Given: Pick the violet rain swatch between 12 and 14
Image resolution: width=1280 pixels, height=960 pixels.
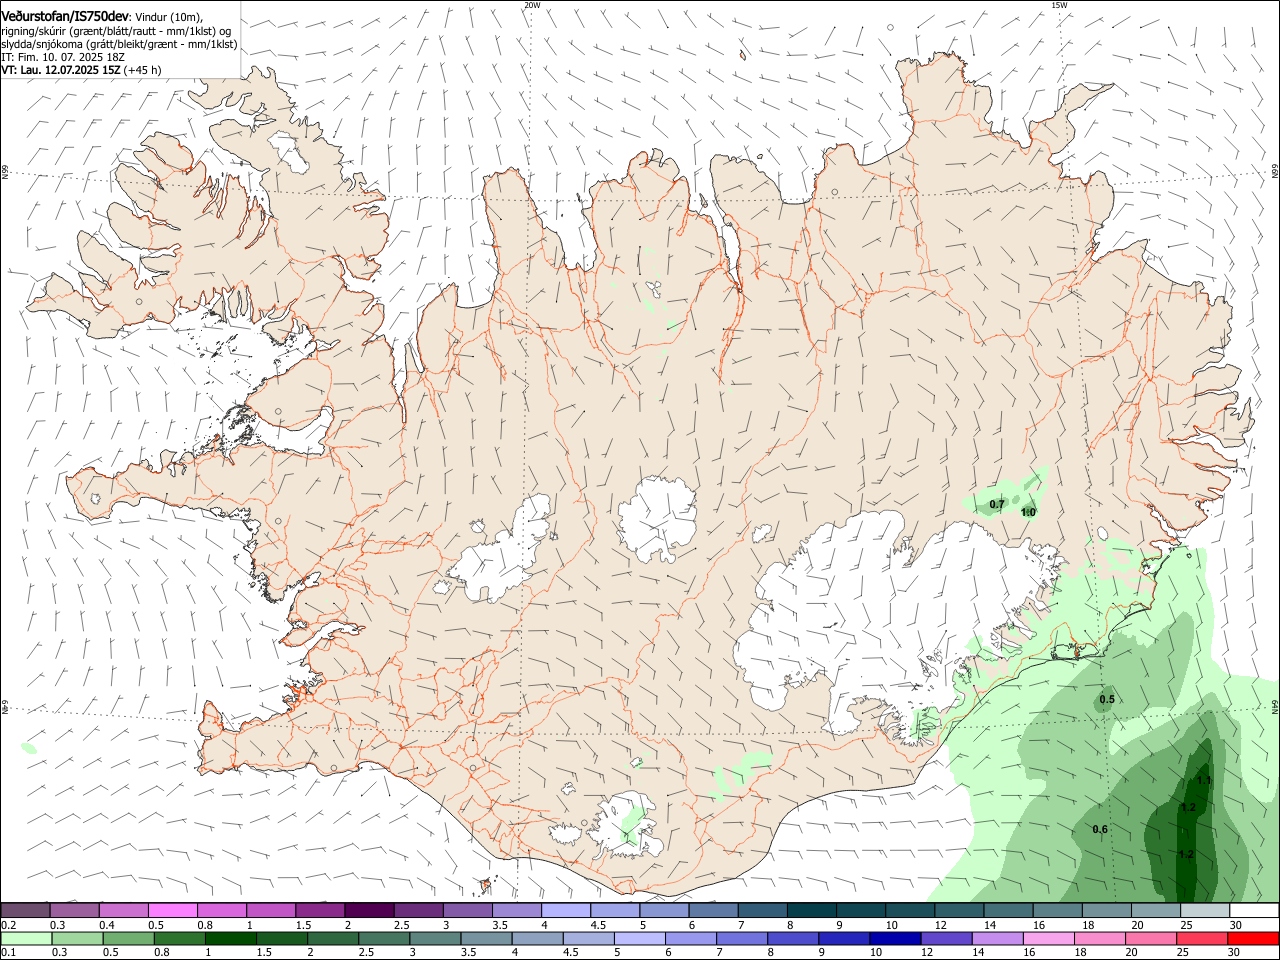Looking at the screenshot, I should [947, 939].
